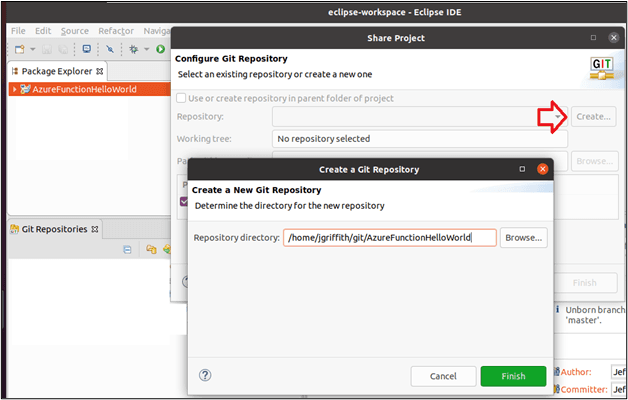This screenshot has height=400, width=628.
Task: Click the Committer field
Action: click(619, 389)
